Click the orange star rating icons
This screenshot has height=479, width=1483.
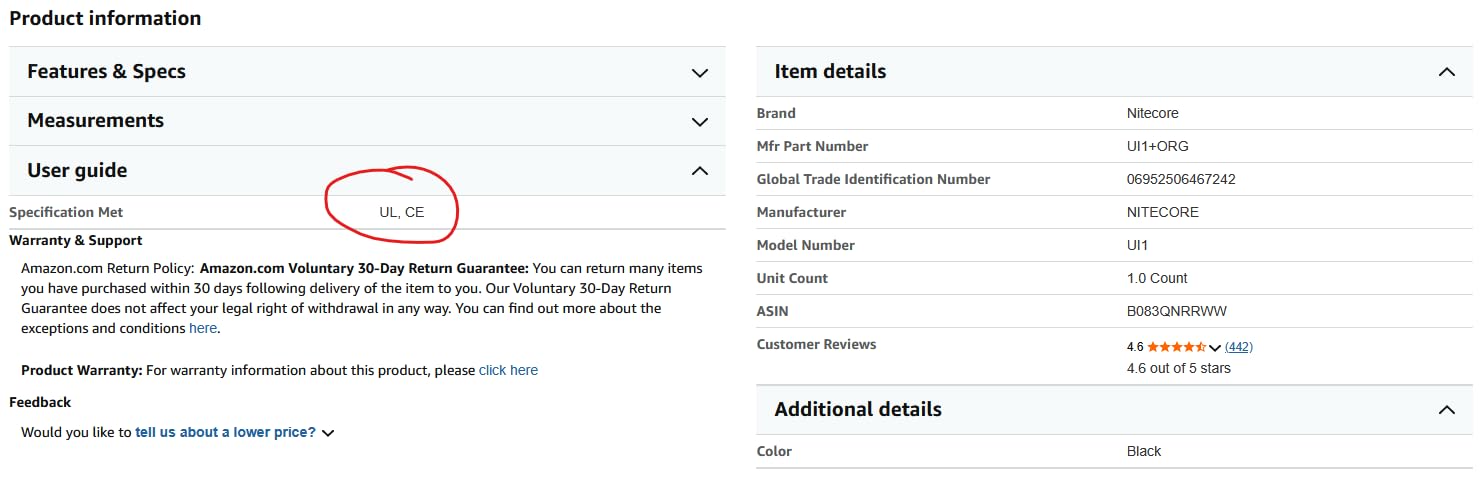coord(1176,347)
